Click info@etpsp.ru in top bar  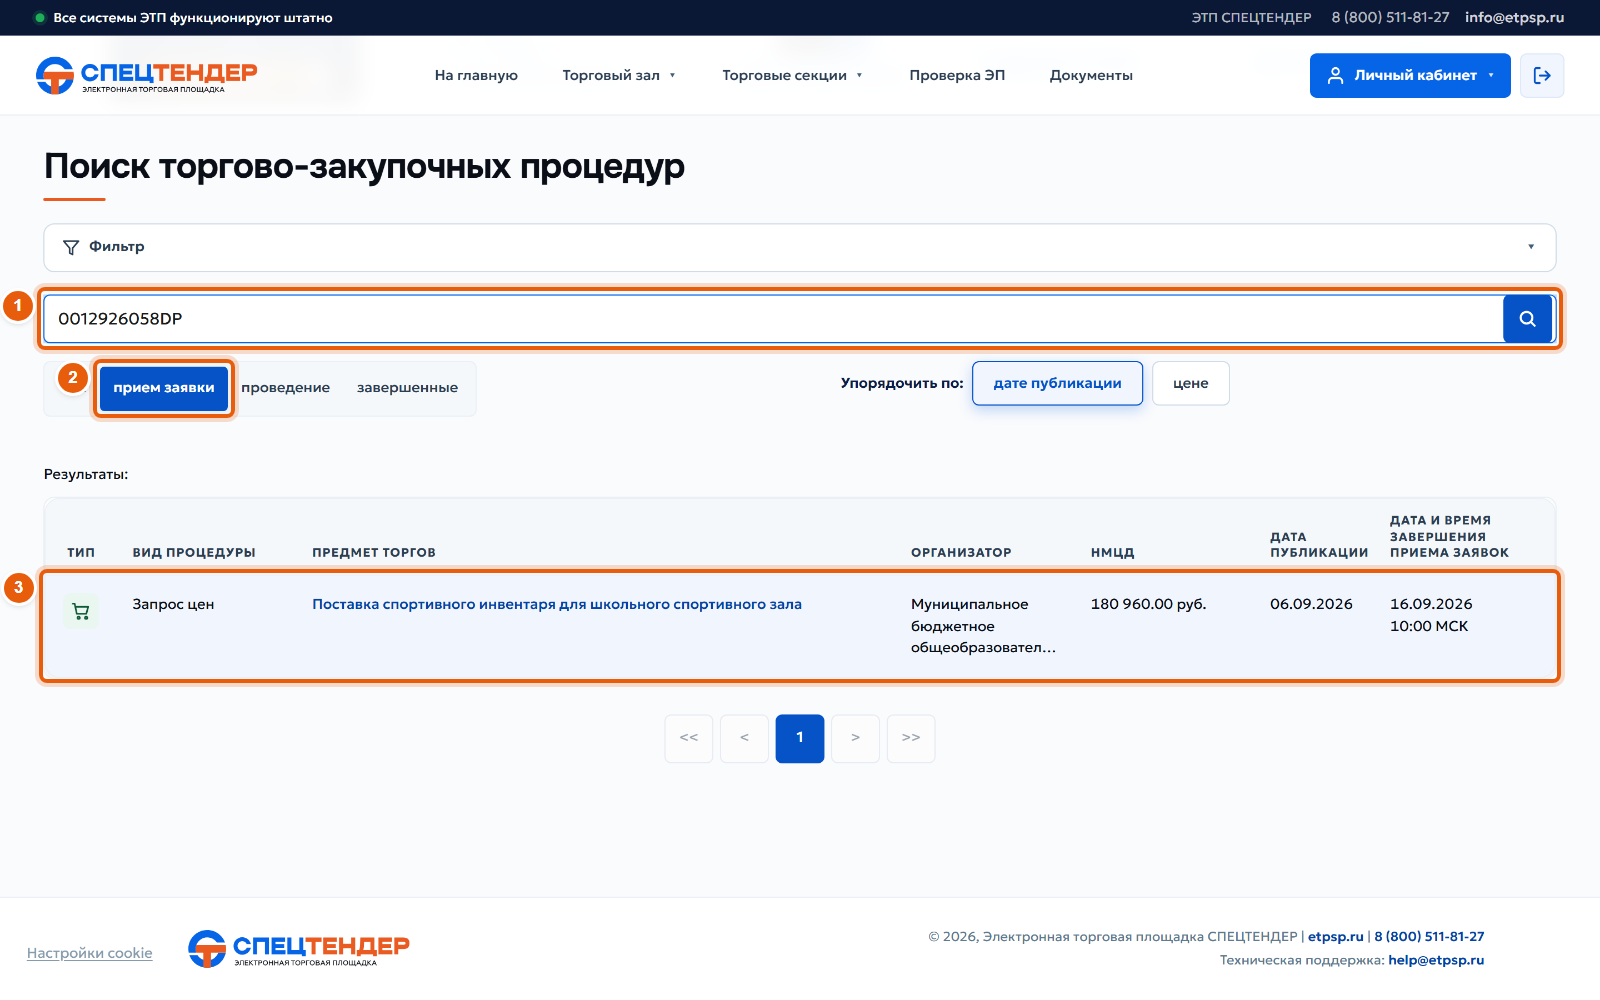pos(1514,18)
